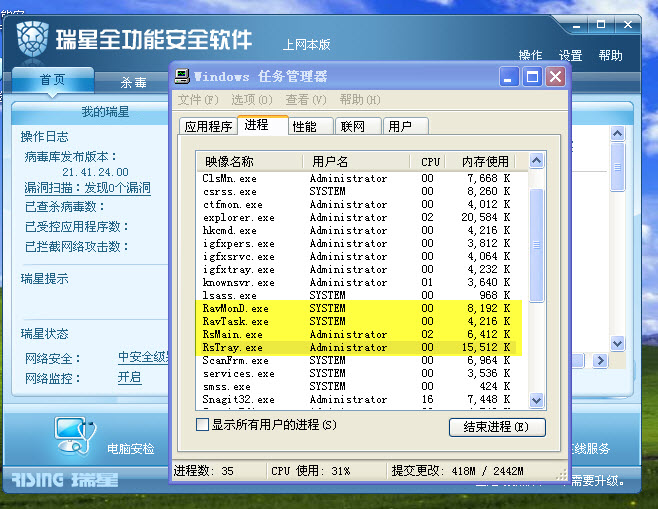Minimize the Task Manager window

tap(509, 77)
